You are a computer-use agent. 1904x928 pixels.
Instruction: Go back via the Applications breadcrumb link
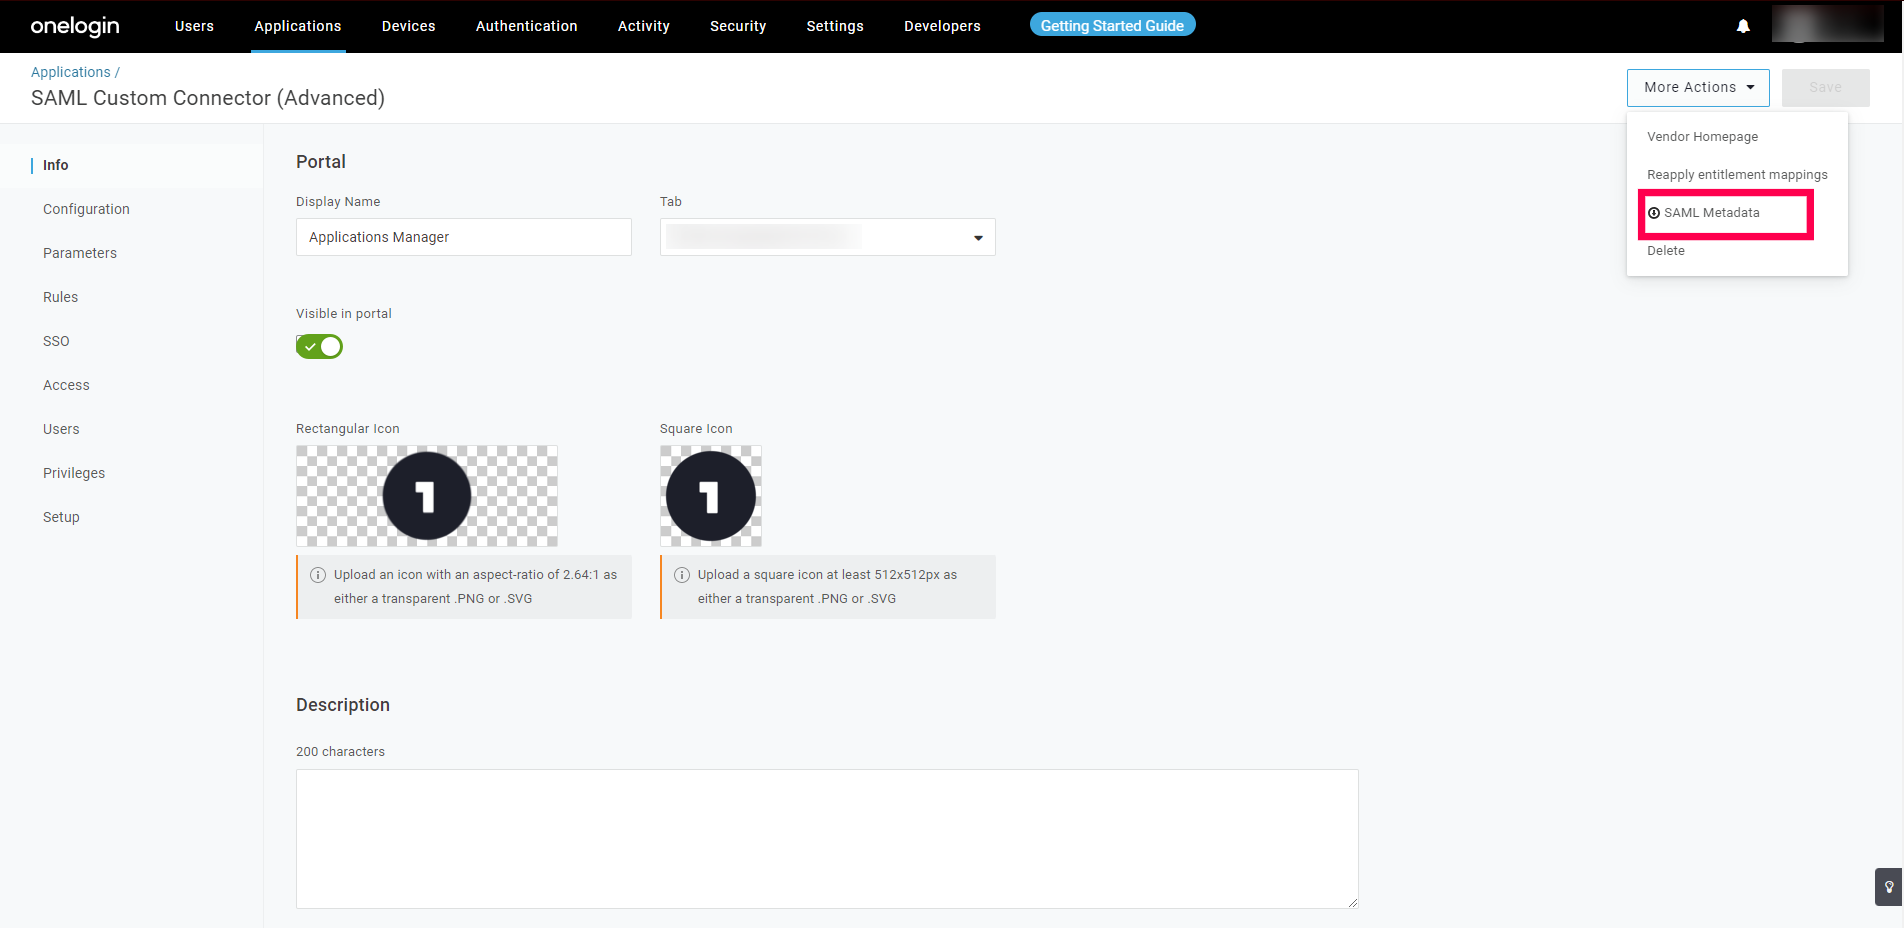click(70, 72)
